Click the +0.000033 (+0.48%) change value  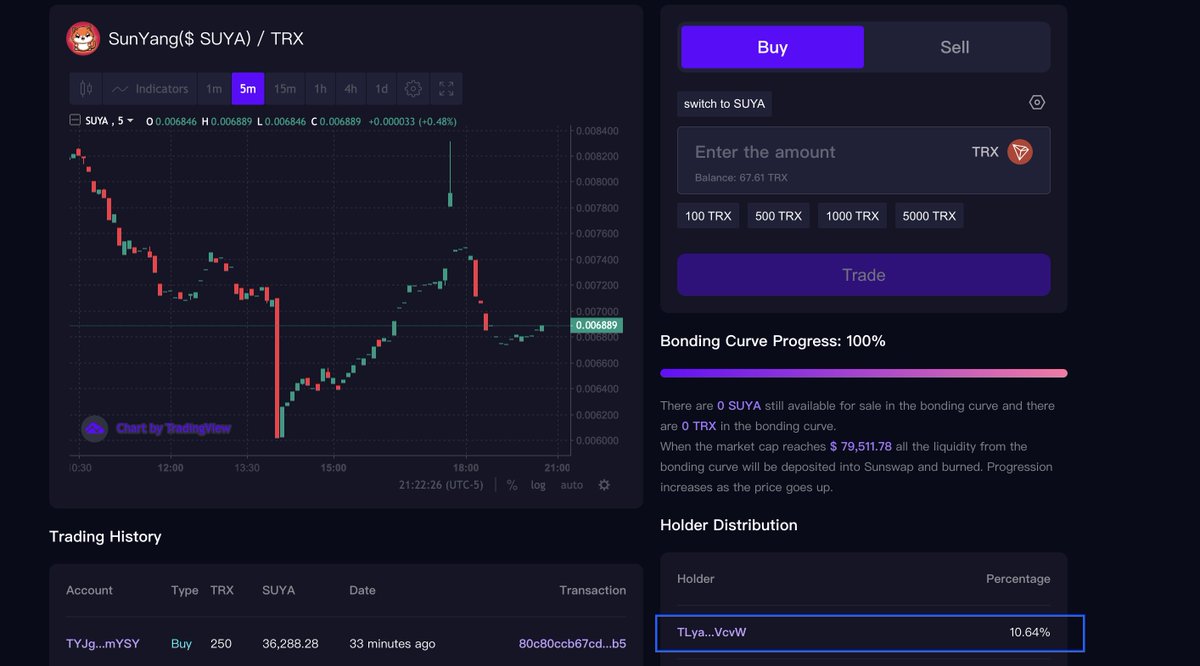coord(412,121)
